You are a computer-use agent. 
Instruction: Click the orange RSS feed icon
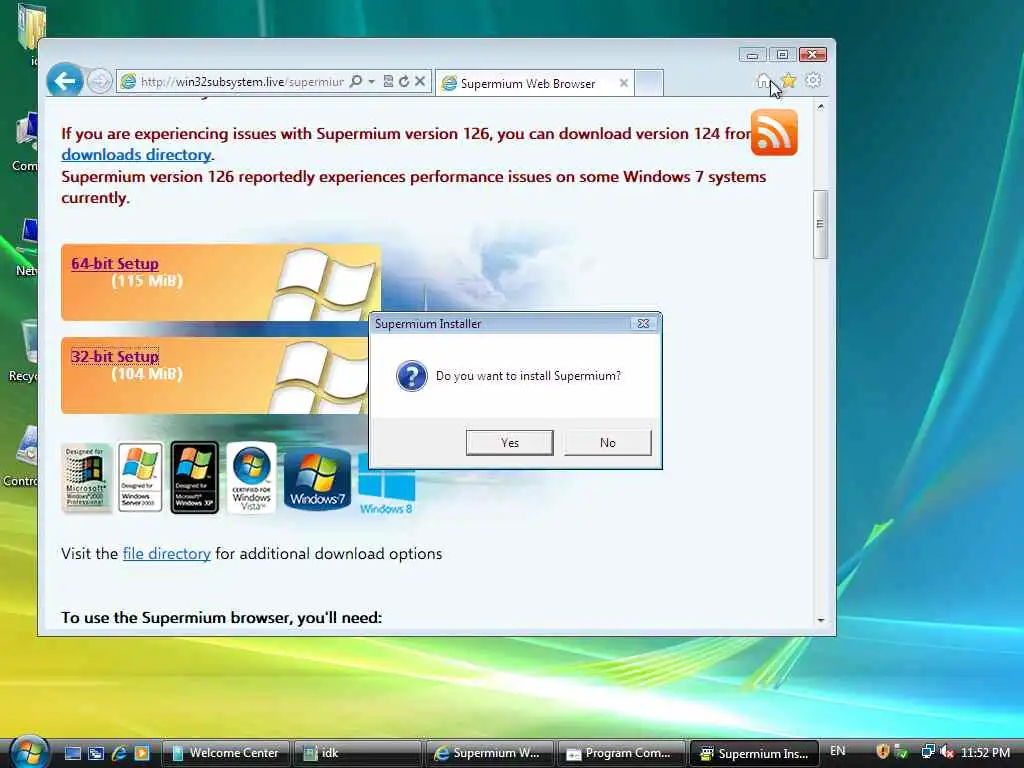[774, 133]
